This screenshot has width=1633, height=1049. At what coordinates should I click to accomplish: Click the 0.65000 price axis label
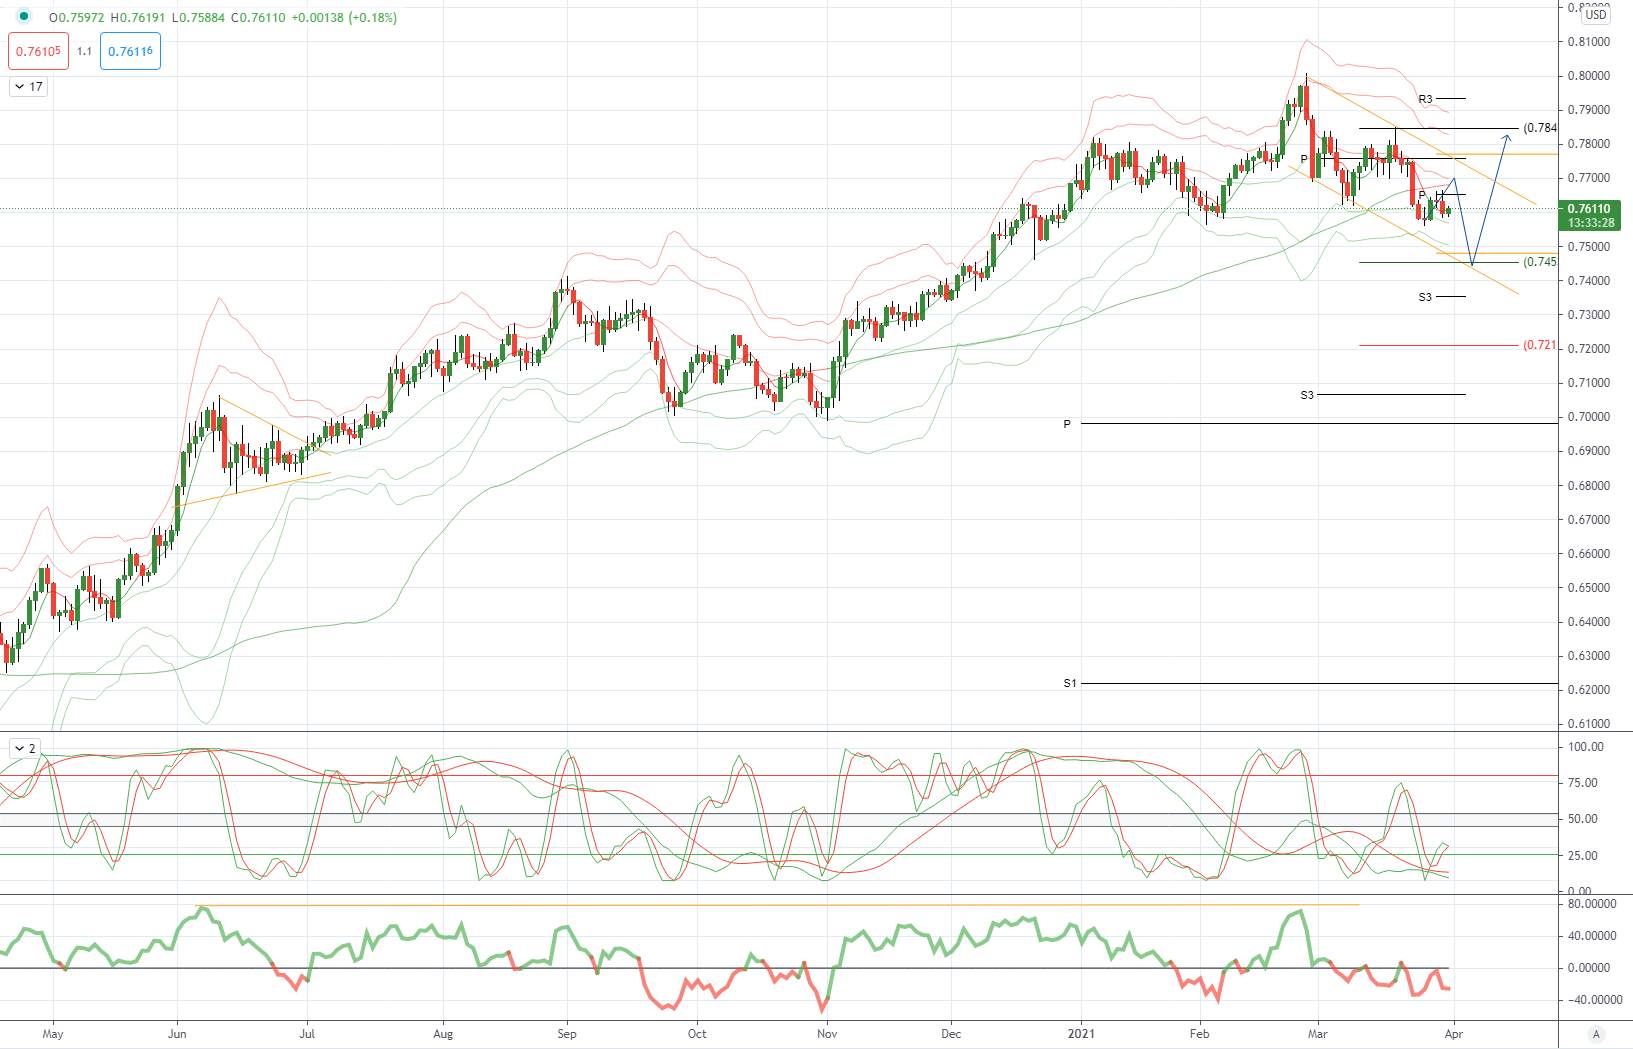(1588, 588)
